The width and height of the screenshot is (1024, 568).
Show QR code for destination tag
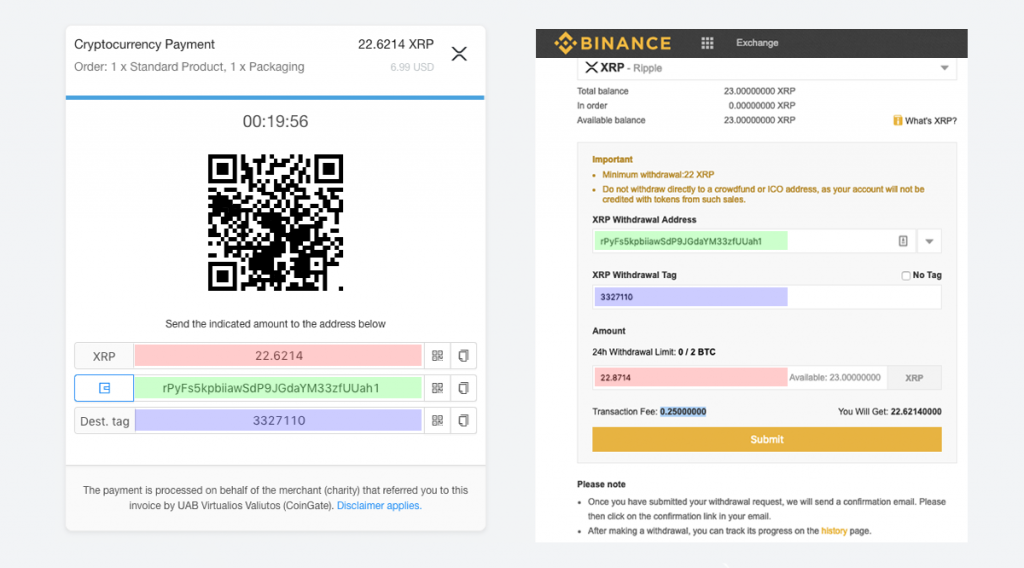438,420
